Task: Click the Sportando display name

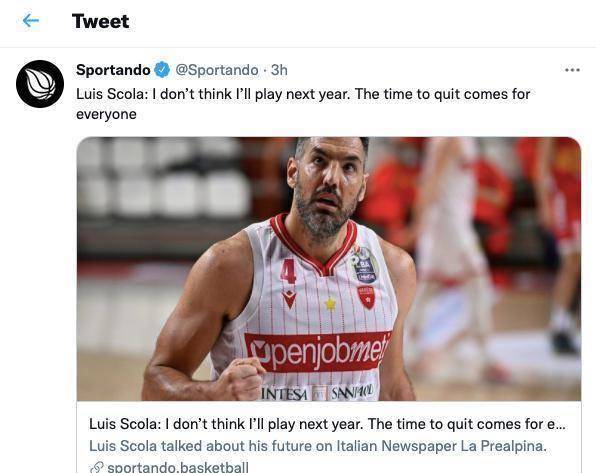Action: point(113,70)
